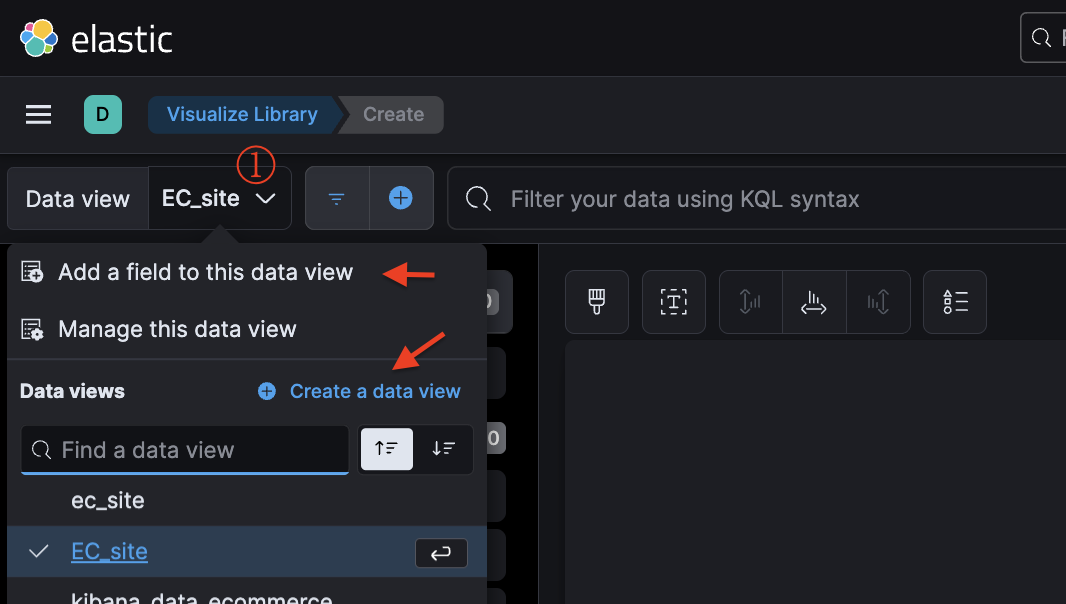Click the global search icon at top right
The width and height of the screenshot is (1066, 604).
[1041, 37]
